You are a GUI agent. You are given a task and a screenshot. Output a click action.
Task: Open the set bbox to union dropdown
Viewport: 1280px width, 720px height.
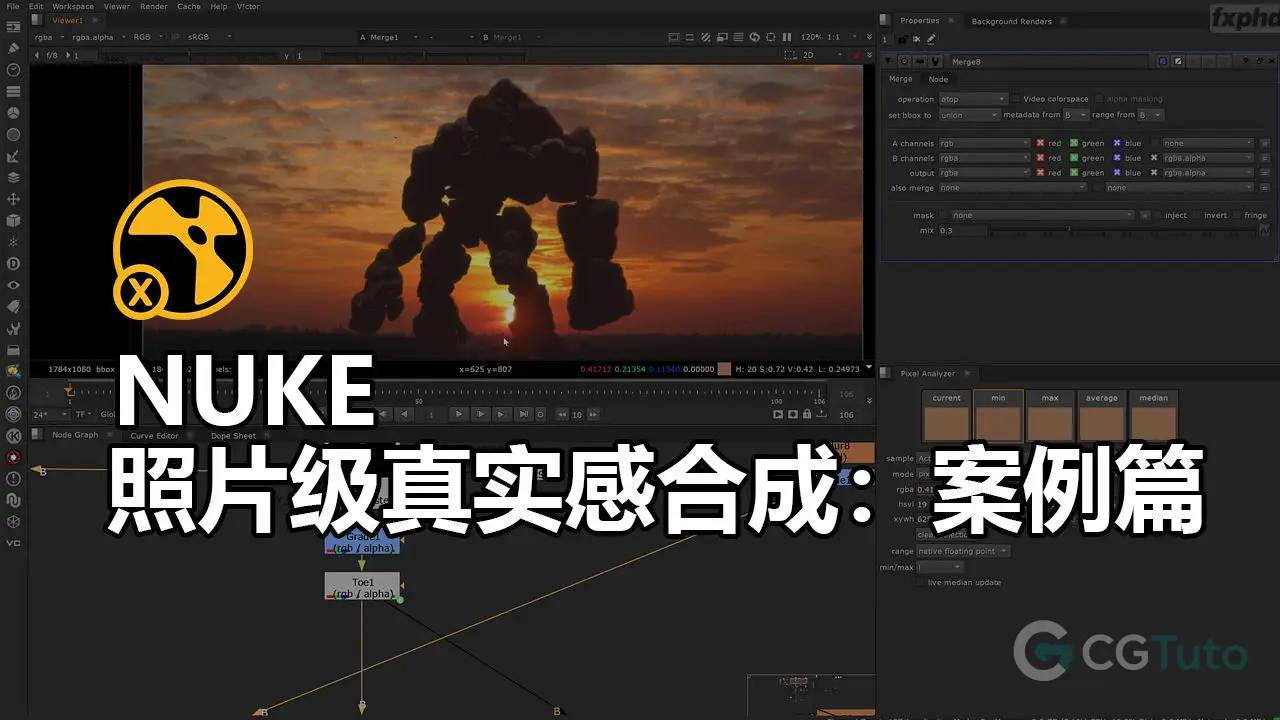tap(968, 115)
